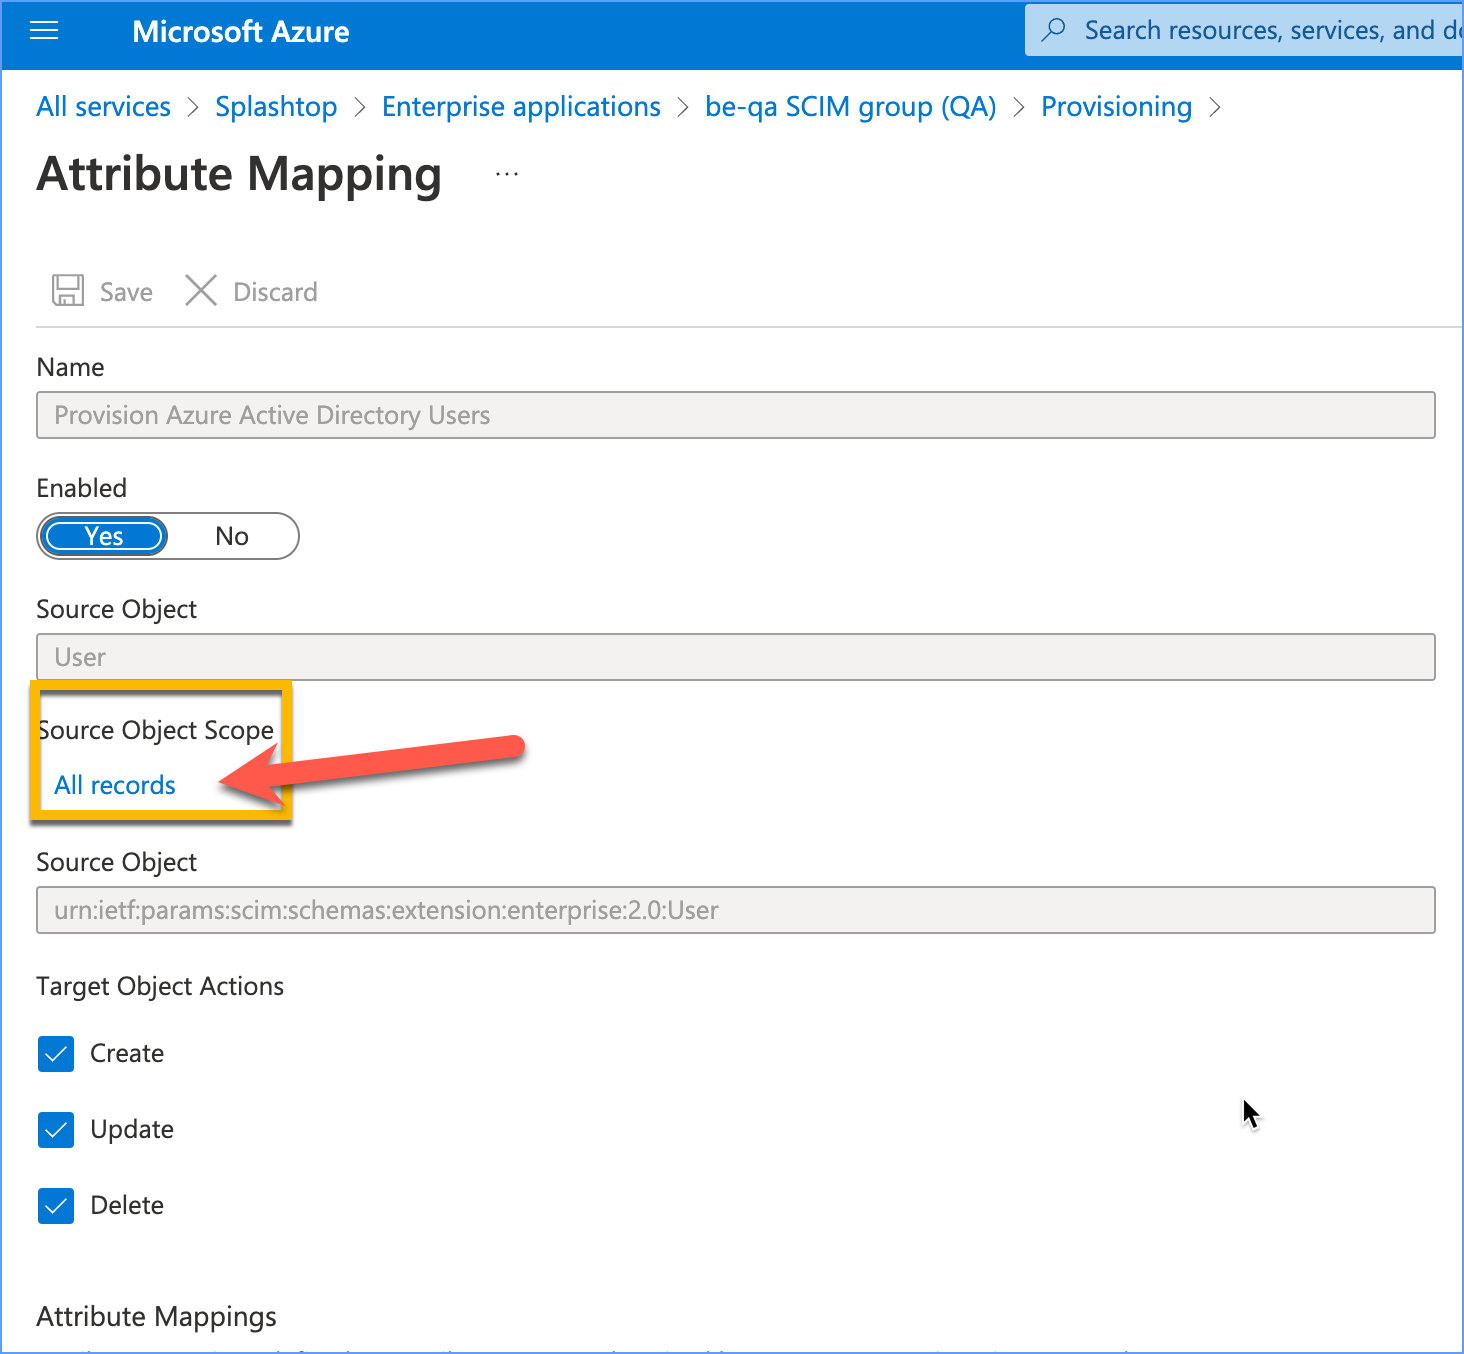Open the All records scope link
The width and height of the screenshot is (1464, 1354).
(115, 785)
